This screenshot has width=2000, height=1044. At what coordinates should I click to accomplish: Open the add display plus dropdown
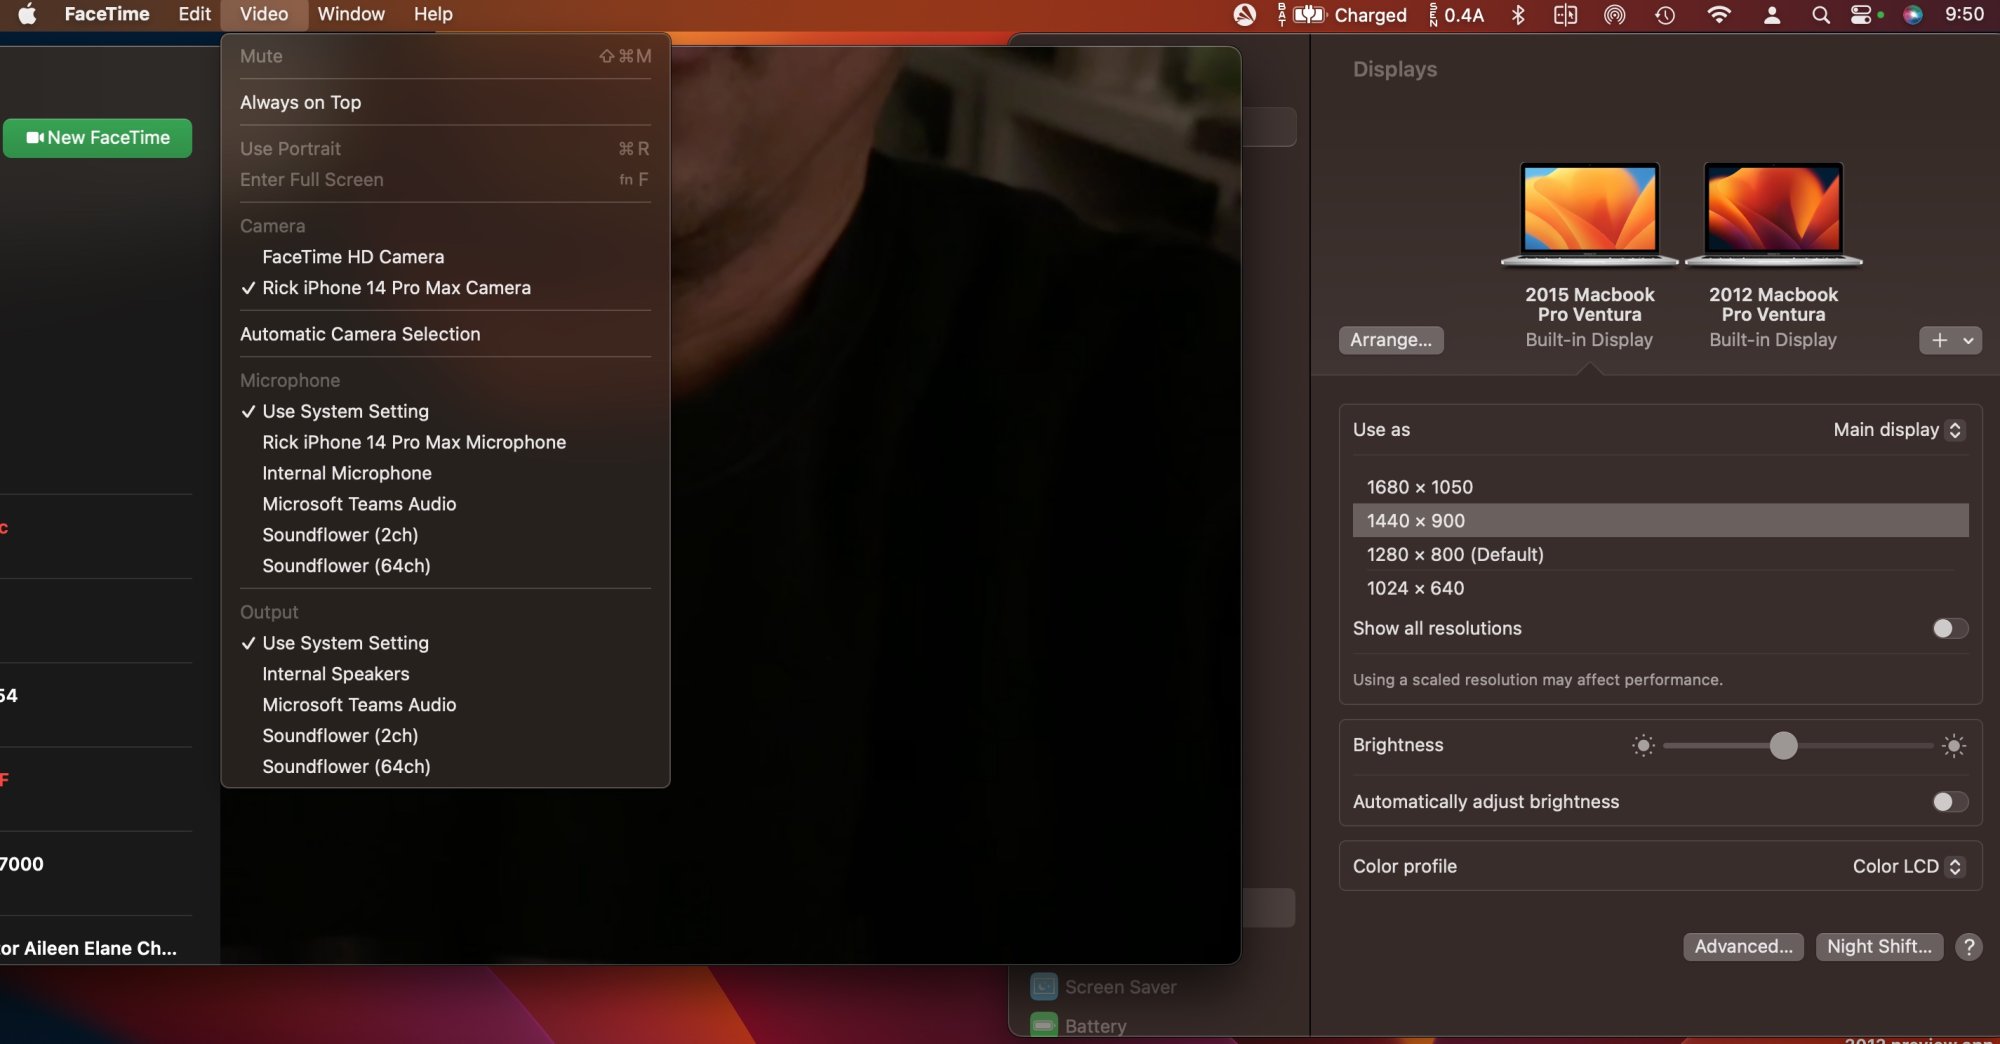point(1950,340)
